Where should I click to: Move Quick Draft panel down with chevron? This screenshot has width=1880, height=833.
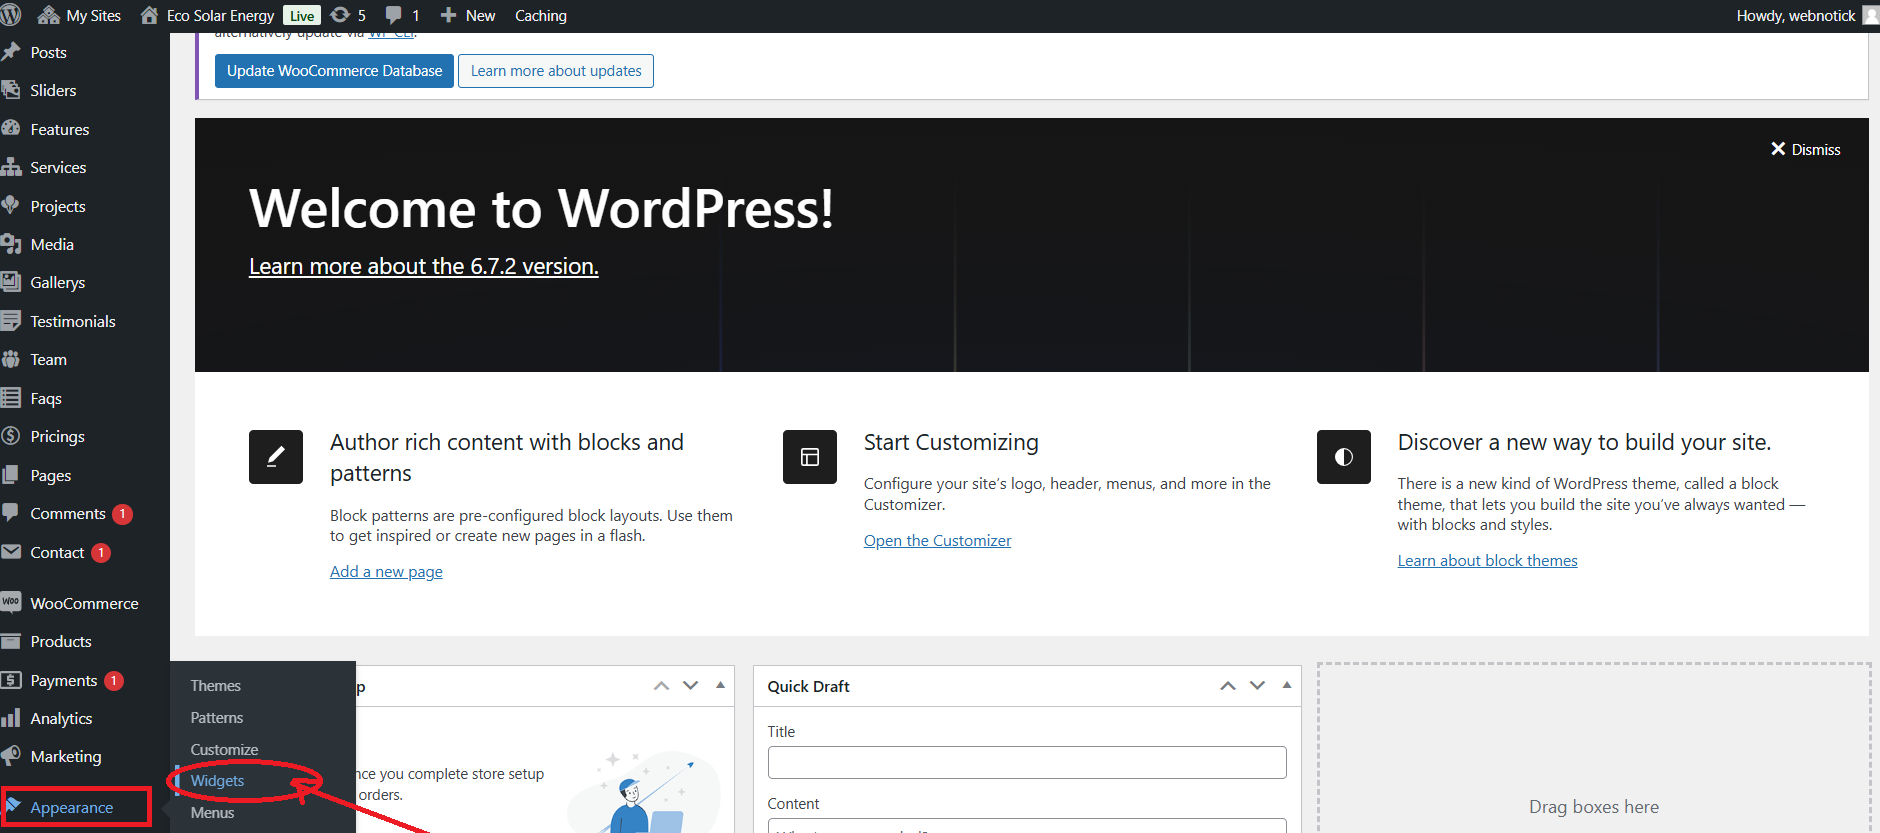tap(1257, 685)
